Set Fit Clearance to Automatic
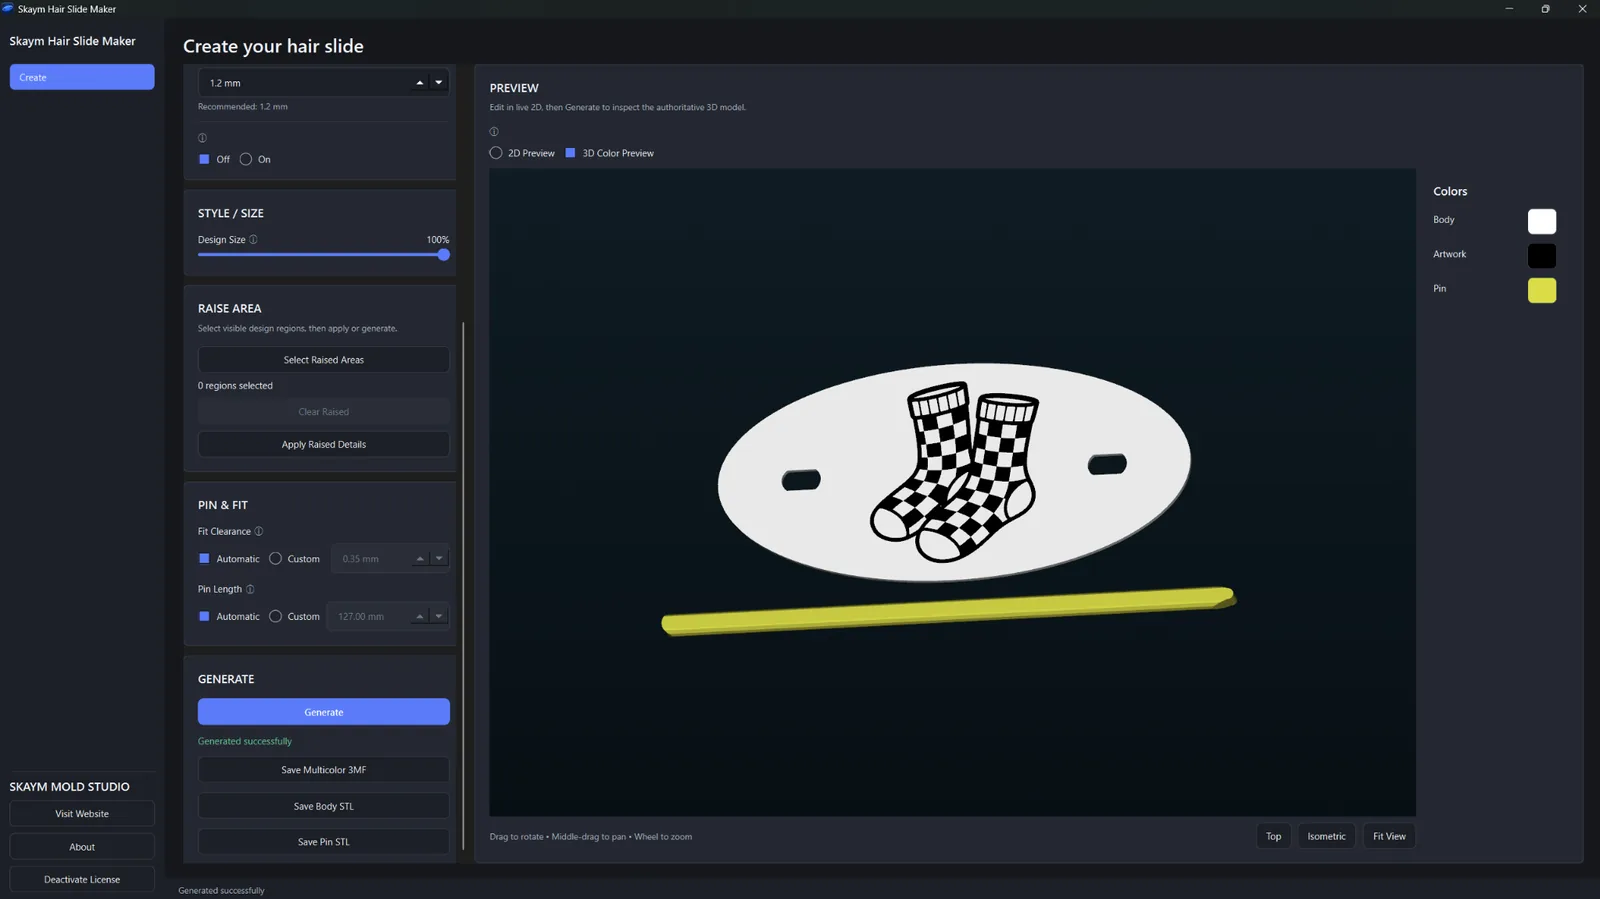 [229, 559]
